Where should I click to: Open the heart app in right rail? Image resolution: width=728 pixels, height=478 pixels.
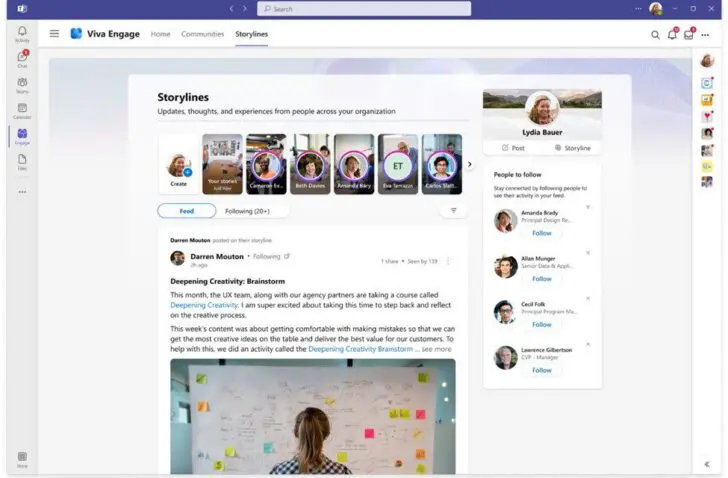click(x=707, y=116)
